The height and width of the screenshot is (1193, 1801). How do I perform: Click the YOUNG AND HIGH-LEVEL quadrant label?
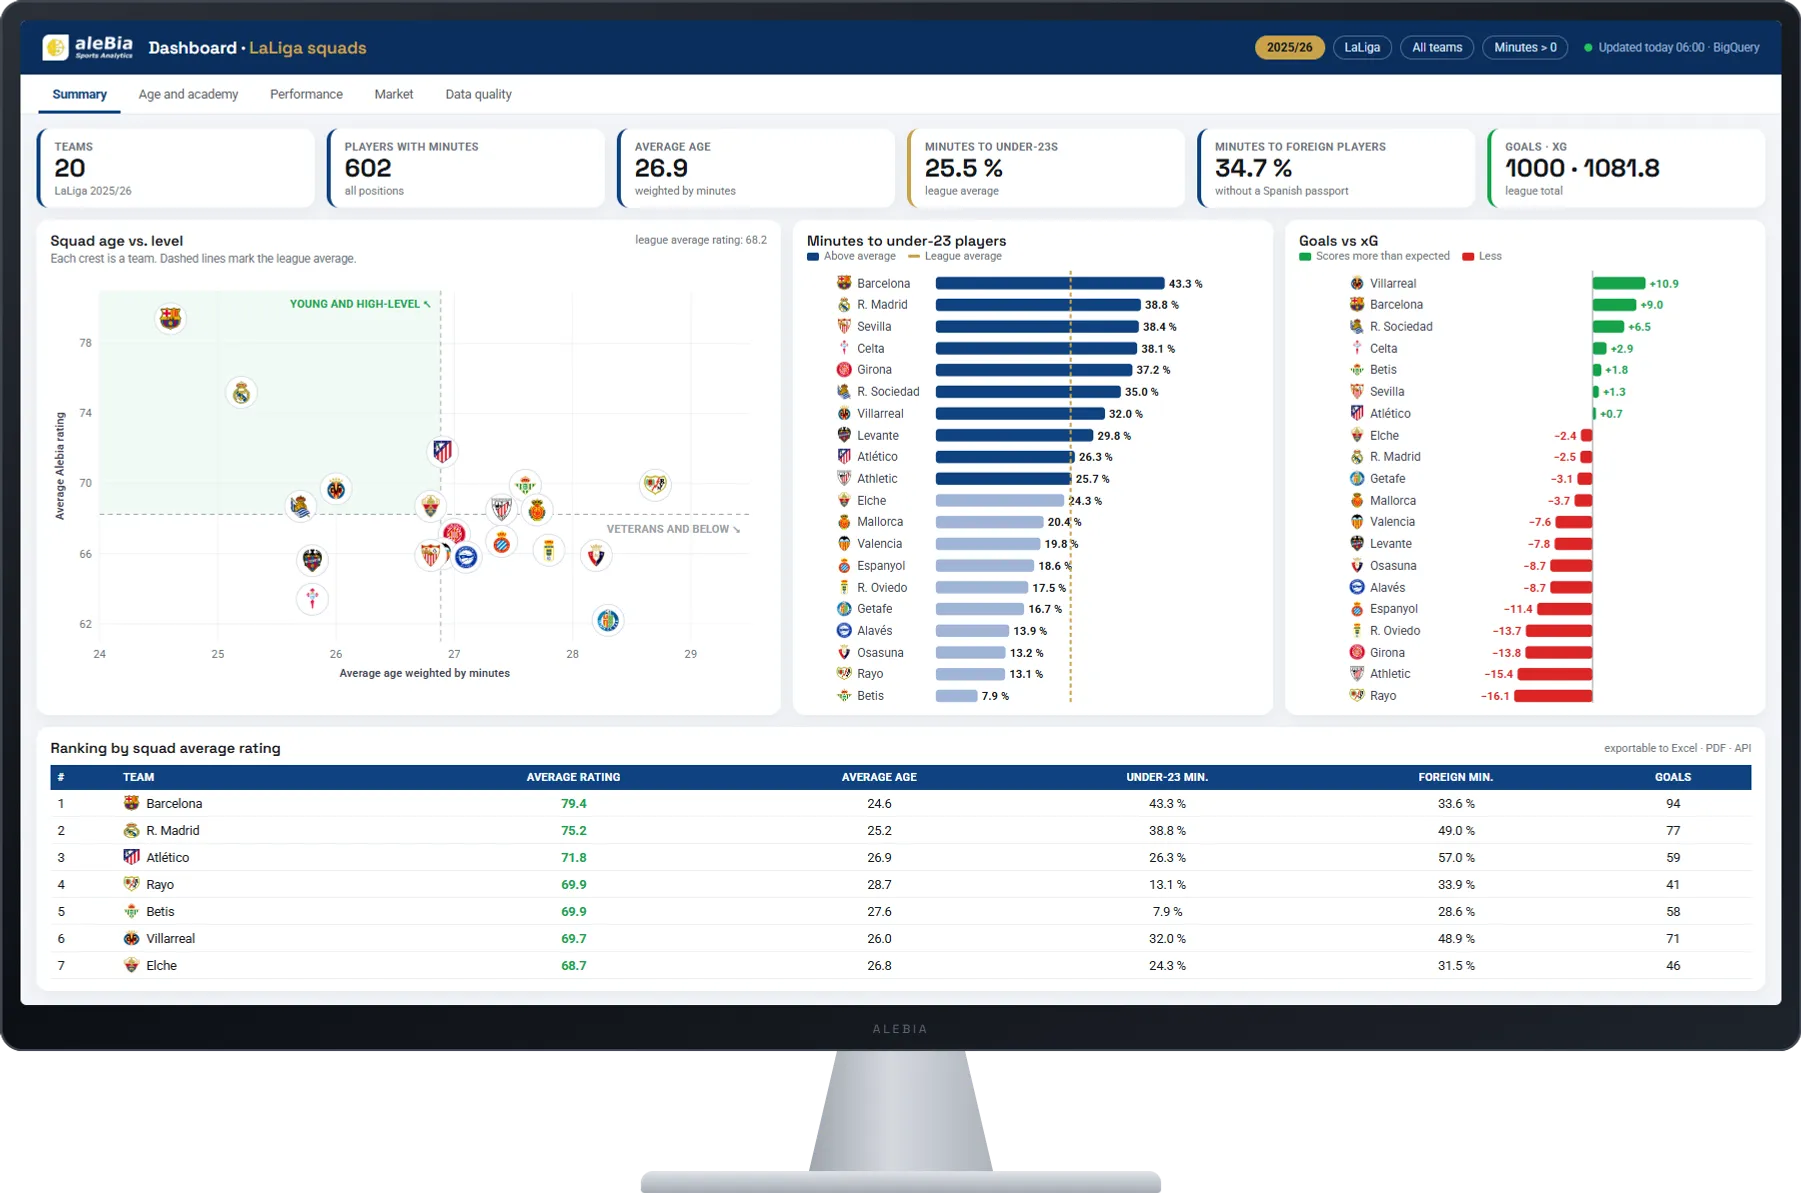pyautogui.click(x=360, y=304)
